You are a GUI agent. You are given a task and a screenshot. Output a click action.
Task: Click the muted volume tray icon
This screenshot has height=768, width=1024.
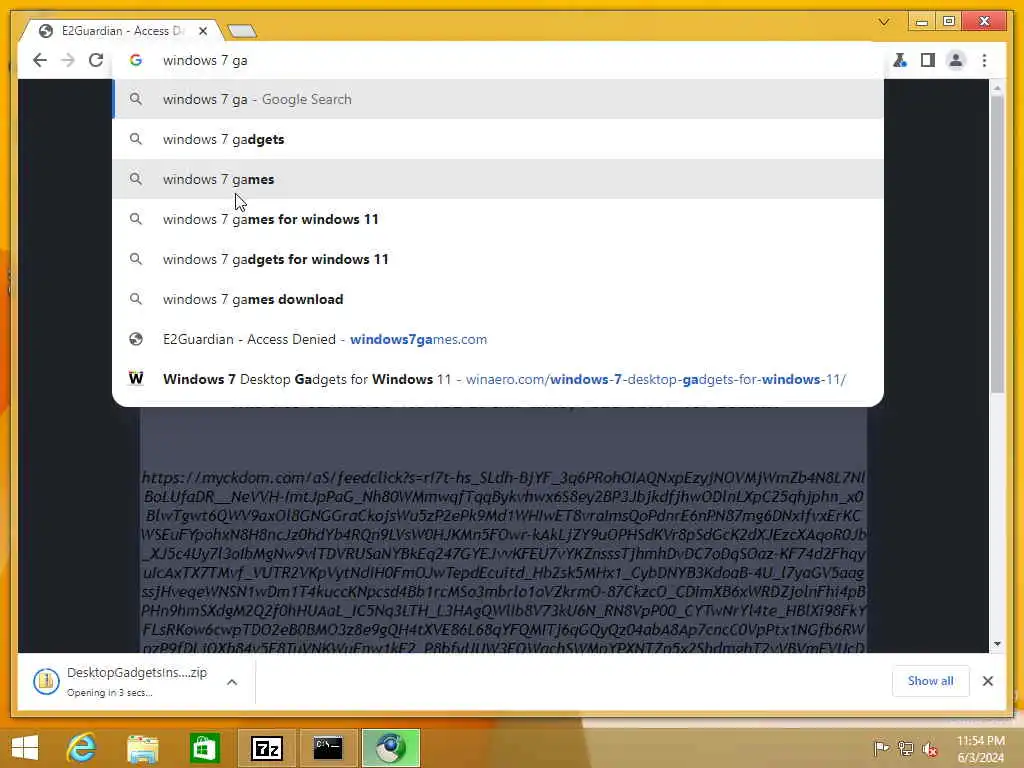(929, 749)
